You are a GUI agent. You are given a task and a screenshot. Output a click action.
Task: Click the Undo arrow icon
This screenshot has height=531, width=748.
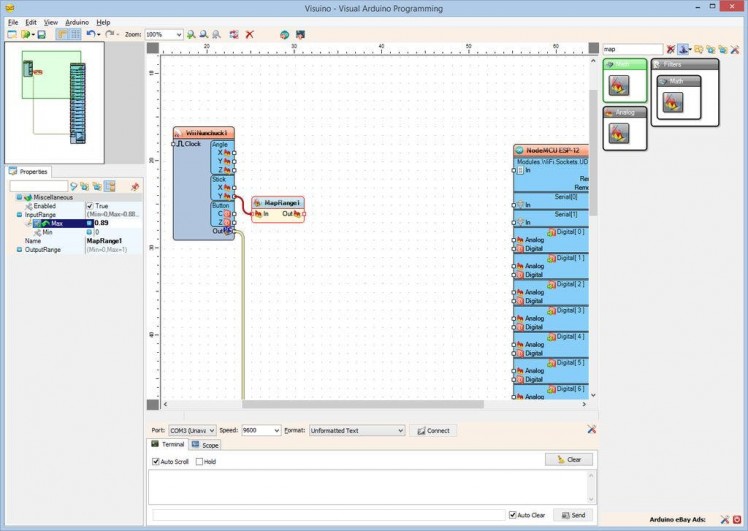91,34
